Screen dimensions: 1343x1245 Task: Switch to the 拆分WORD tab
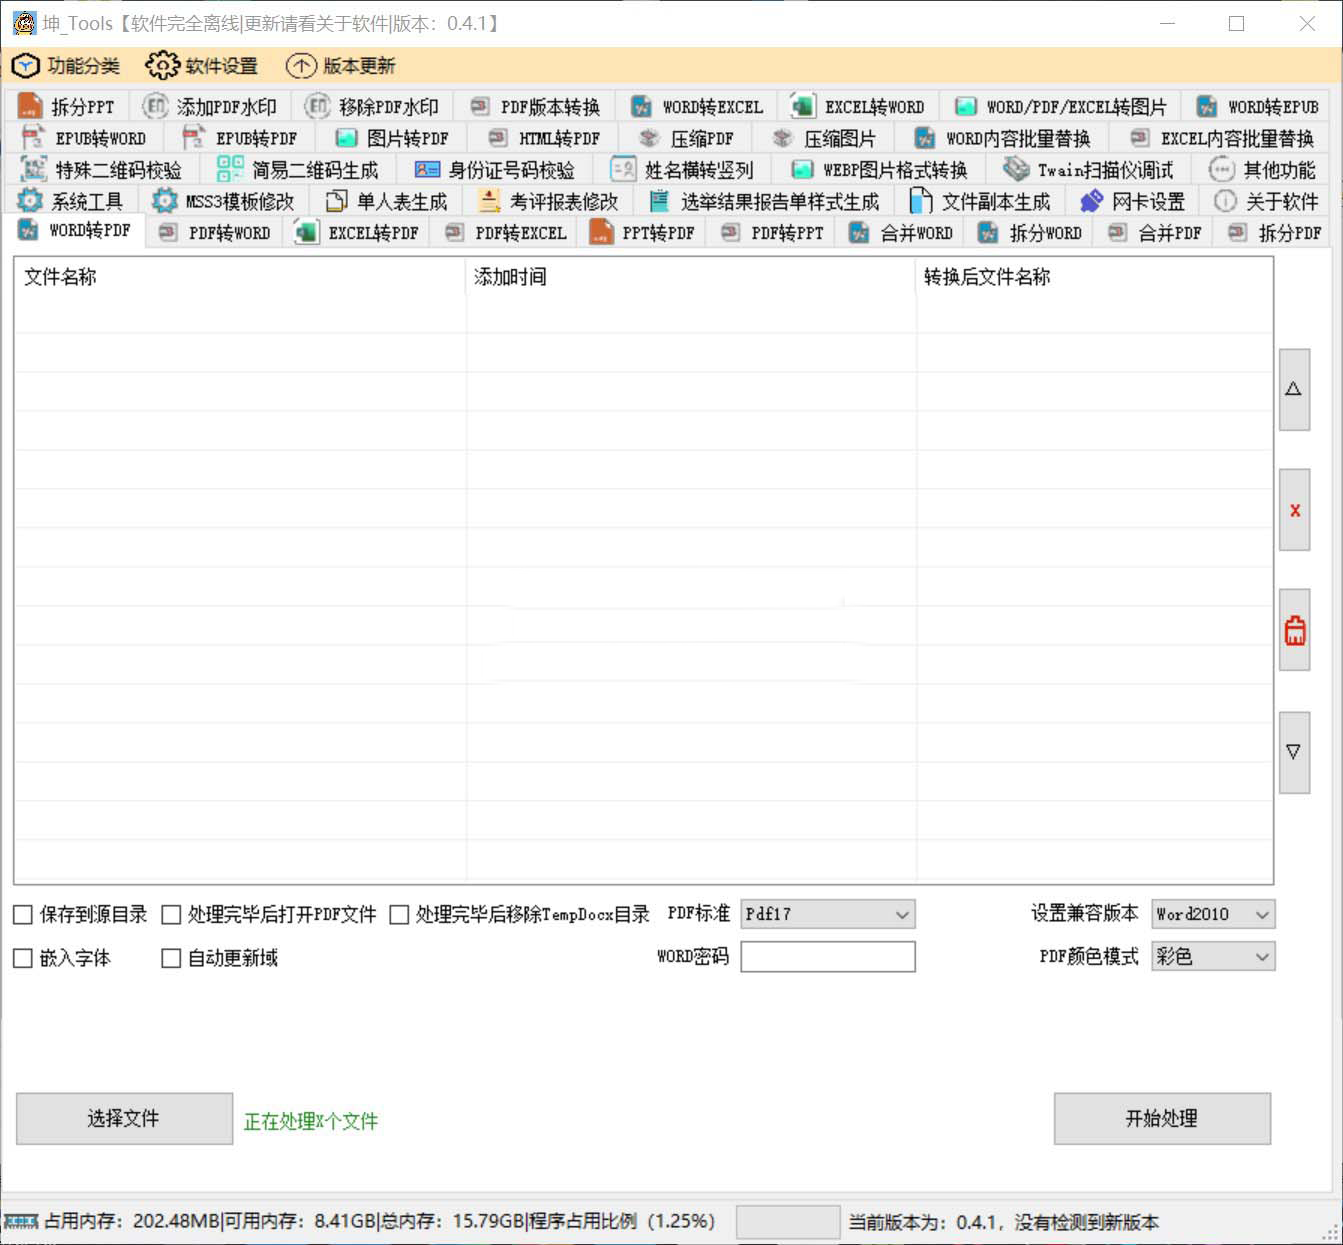point(1029,233)
